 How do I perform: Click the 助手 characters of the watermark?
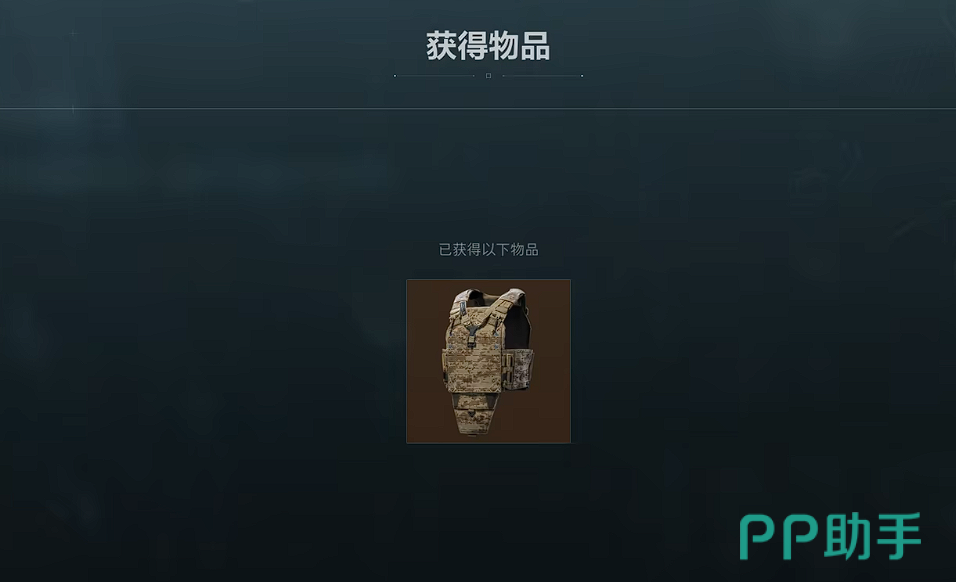tap(872, 536)
